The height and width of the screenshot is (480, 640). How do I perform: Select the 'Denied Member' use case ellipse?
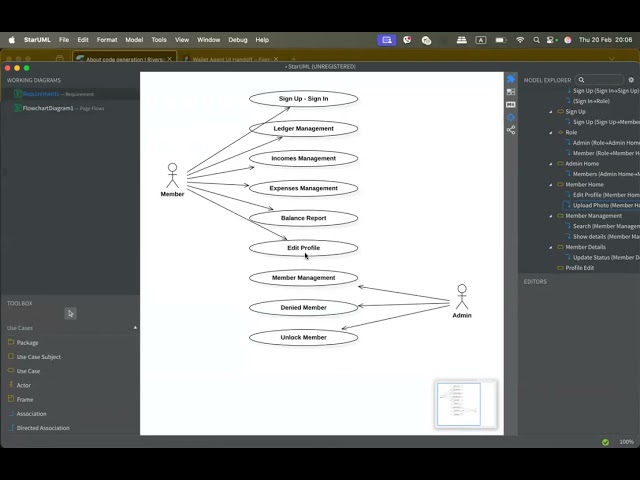pyautogui.click(x=303, y=307)
